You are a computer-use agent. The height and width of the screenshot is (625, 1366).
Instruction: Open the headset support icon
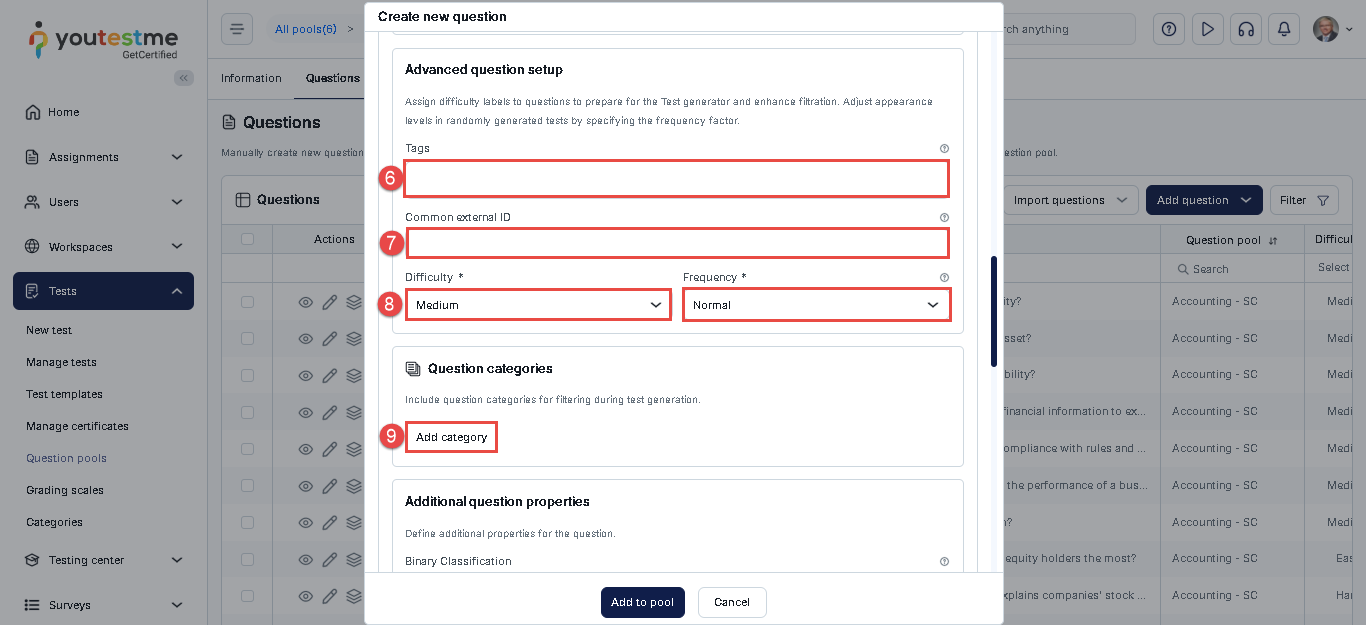(1245, 29)
